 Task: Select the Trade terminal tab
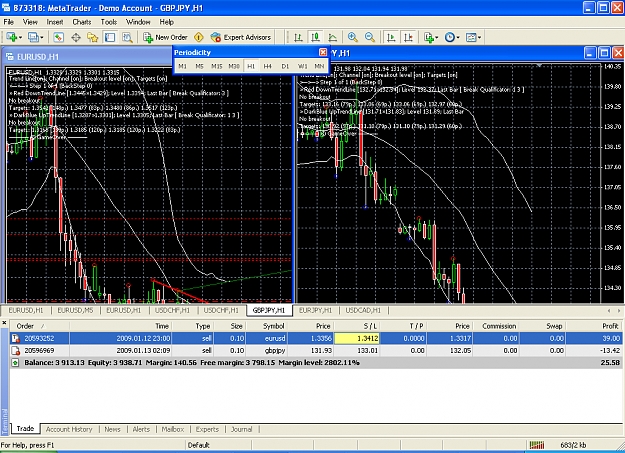click(25, 429)
